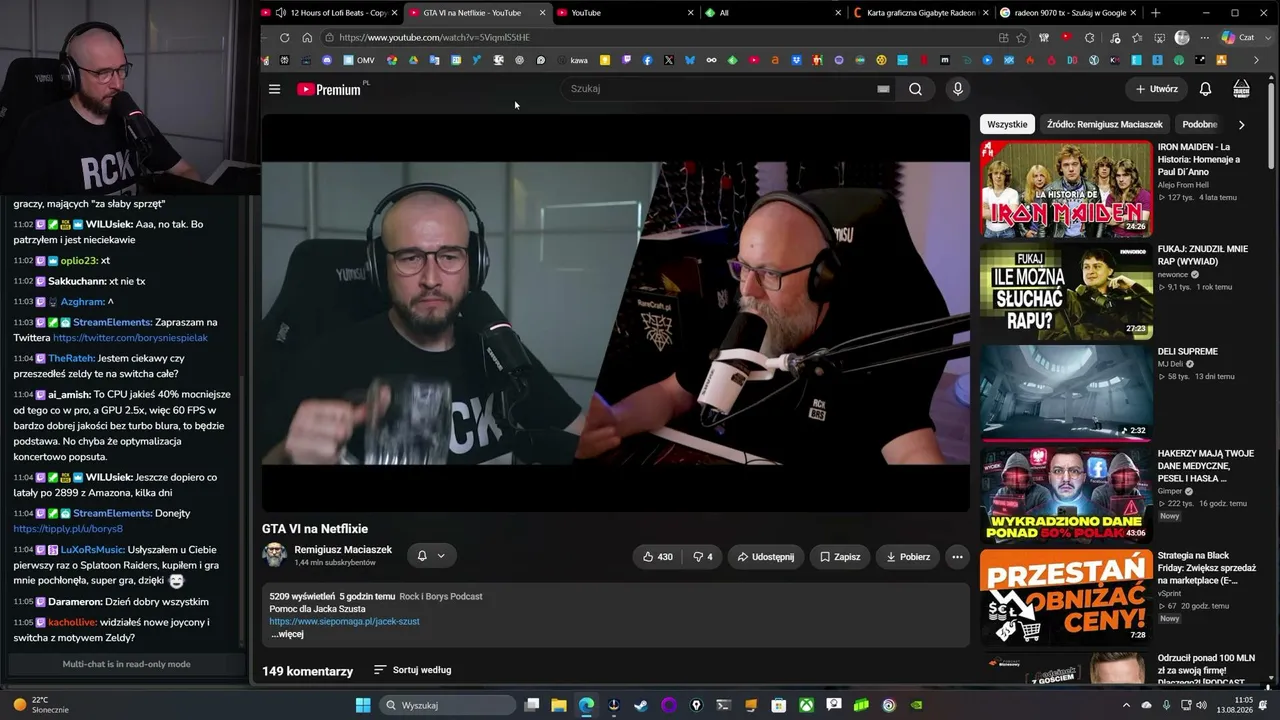1280x720 pixels.
Task: Click the Wyszukaj taskbar search box
Action: click(448, 705)
